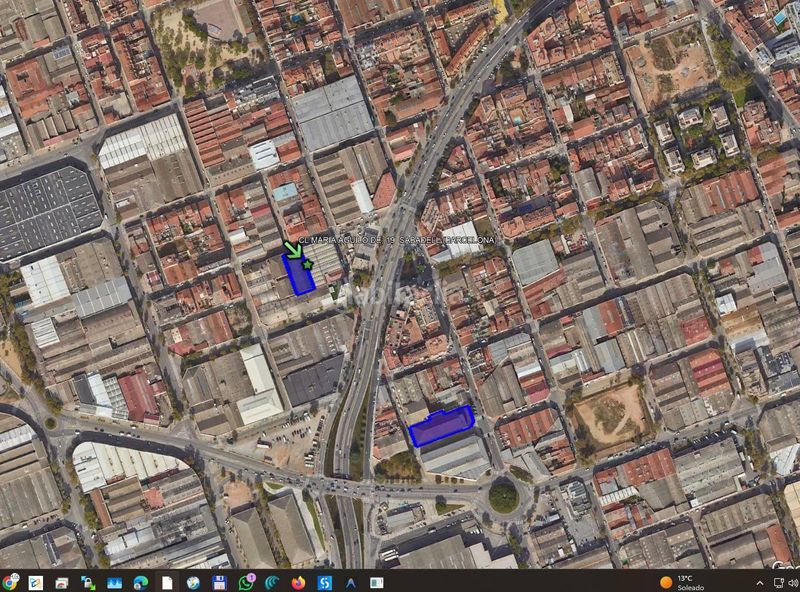This screenshot has width=800, height=592.
Task: Open the teal wave application icon
Action: [x=272, y=582]
